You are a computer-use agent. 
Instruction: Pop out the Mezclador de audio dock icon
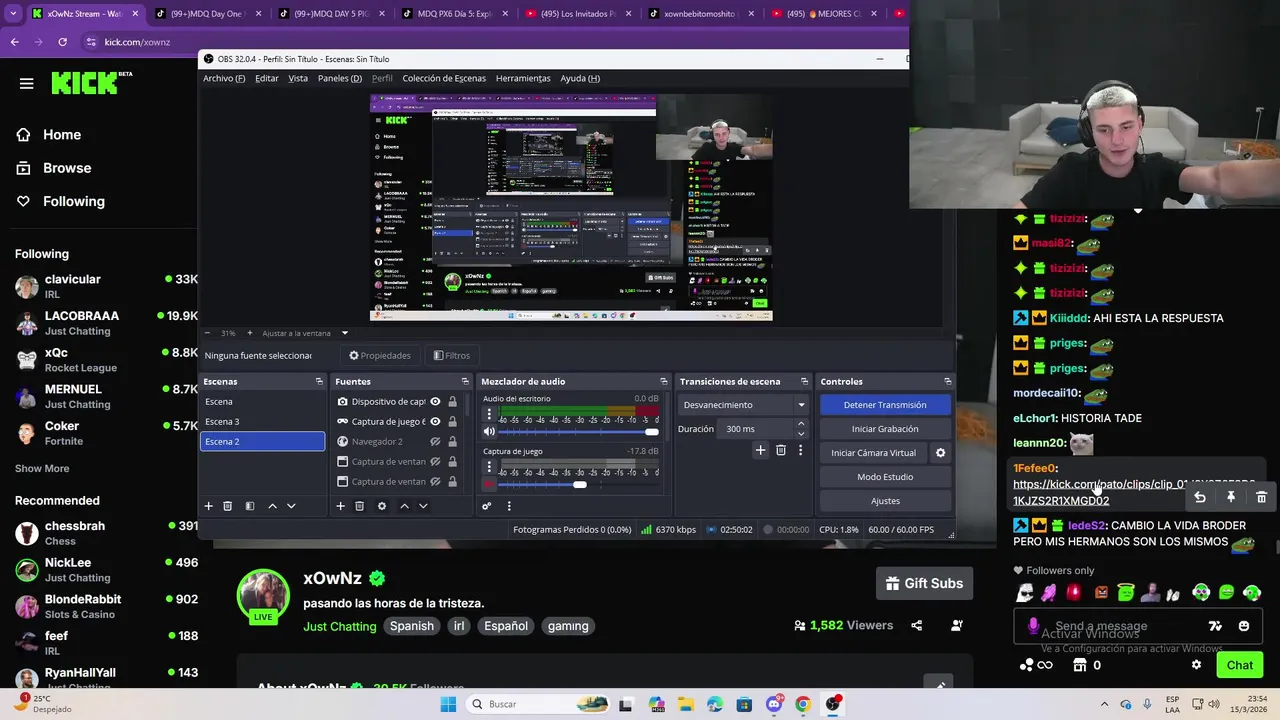point(663,381)
